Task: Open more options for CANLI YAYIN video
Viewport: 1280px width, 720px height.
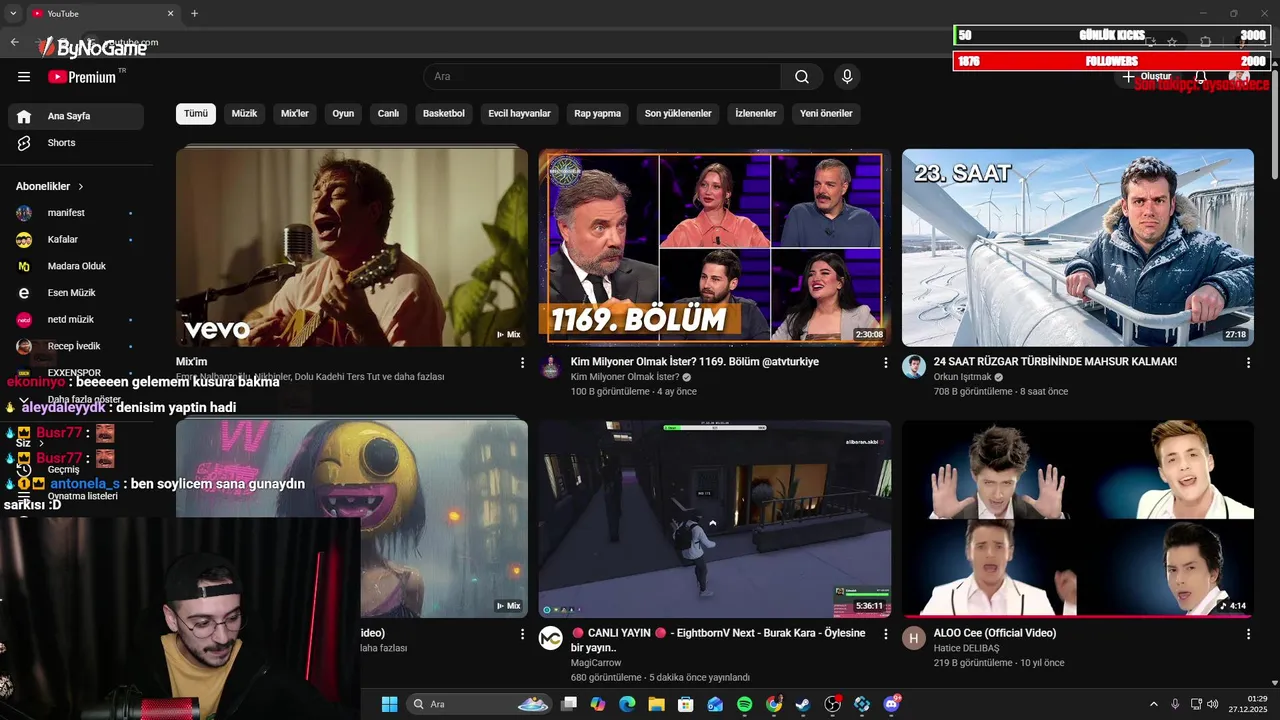Action: click(x=885, y=634)
